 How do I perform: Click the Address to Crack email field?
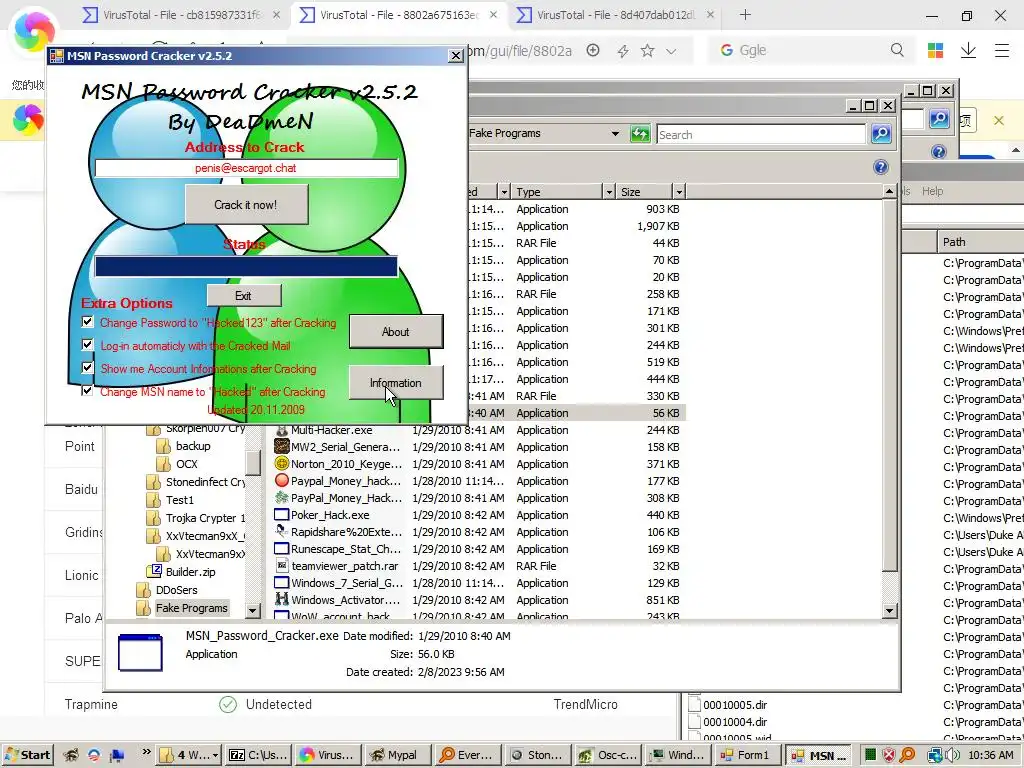pyautogui.click(x=246, y=168)
